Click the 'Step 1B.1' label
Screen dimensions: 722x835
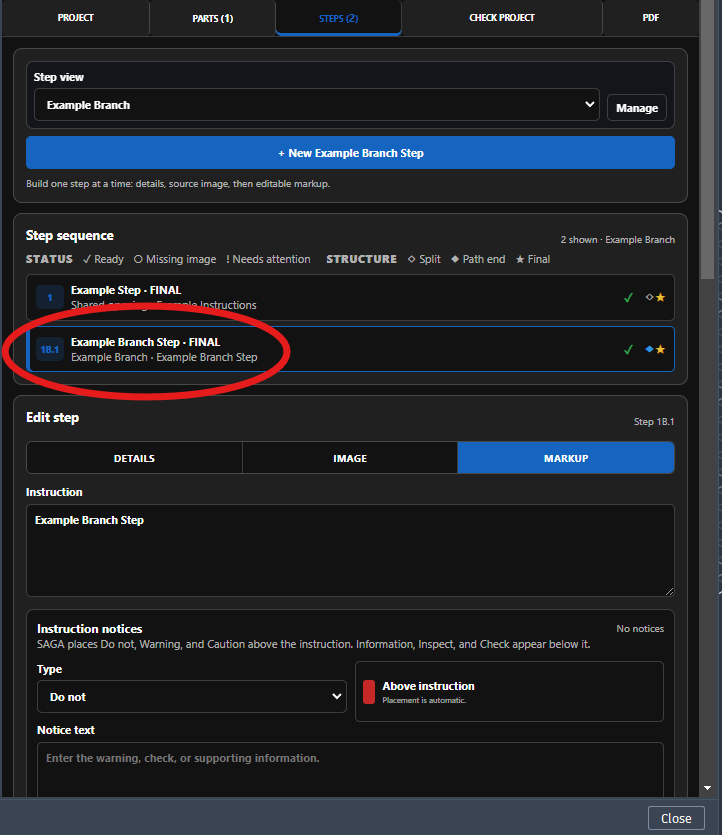coord(654,422)
